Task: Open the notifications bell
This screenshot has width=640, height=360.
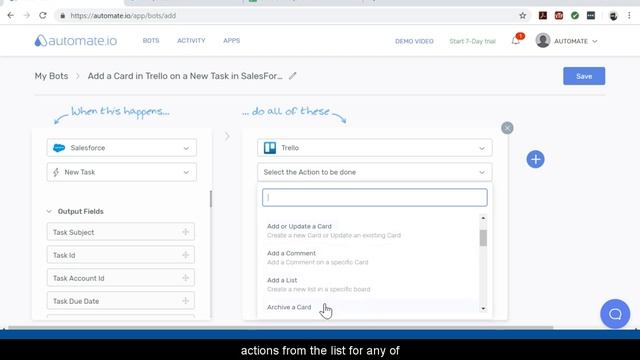Action: click(516, 40)
